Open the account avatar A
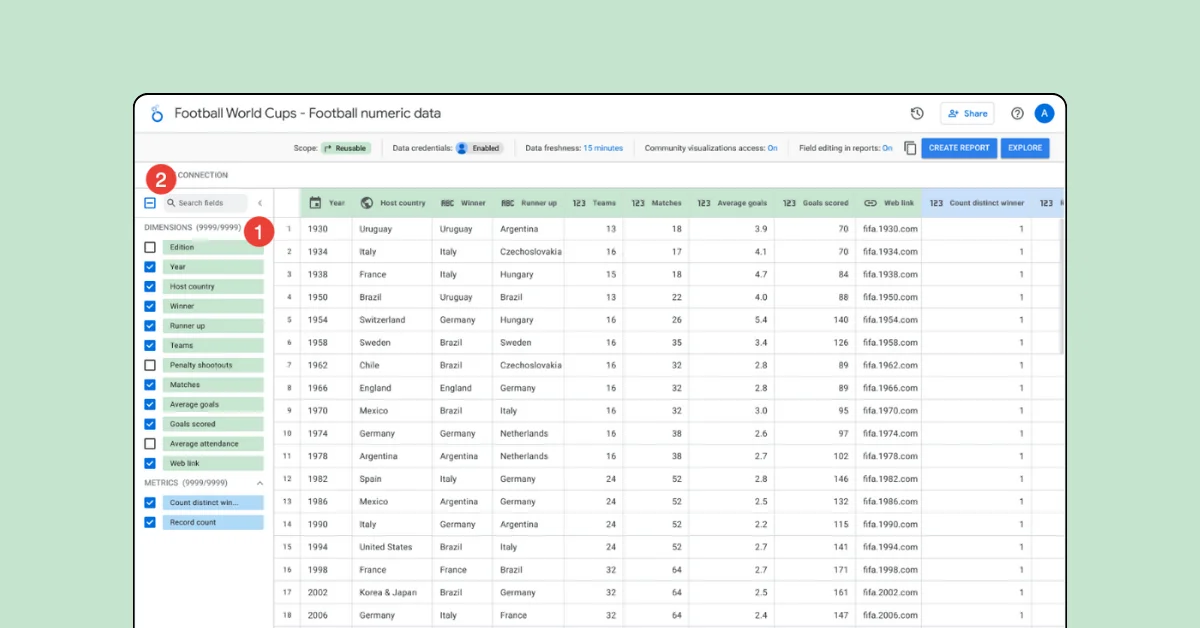 pyautogui.click(x=1044, y=113)
